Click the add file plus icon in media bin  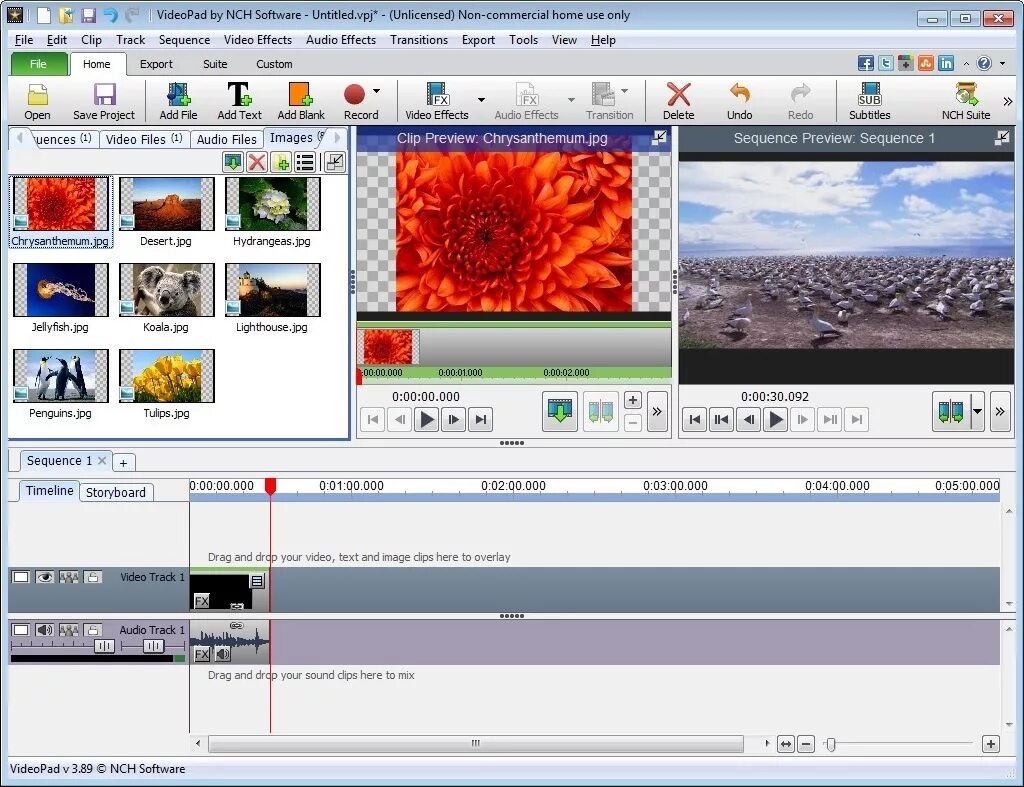(x=281, y=162)
